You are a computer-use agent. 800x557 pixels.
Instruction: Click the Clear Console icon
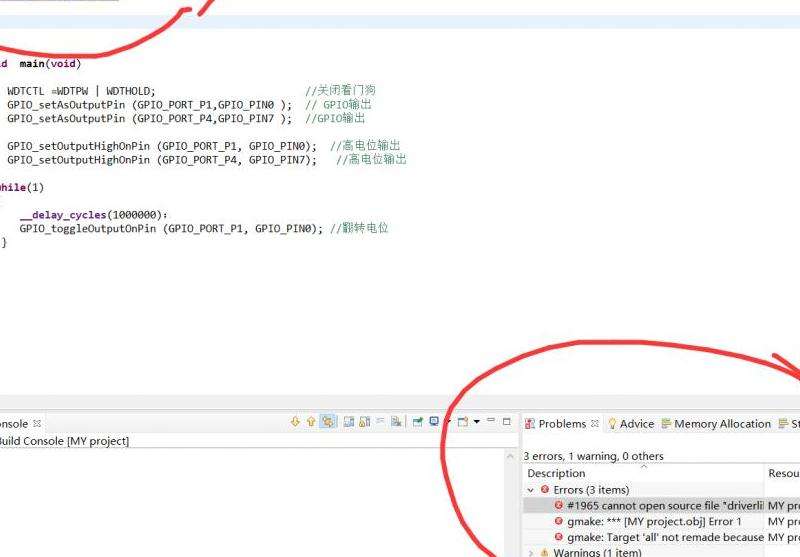coord(396,422)
